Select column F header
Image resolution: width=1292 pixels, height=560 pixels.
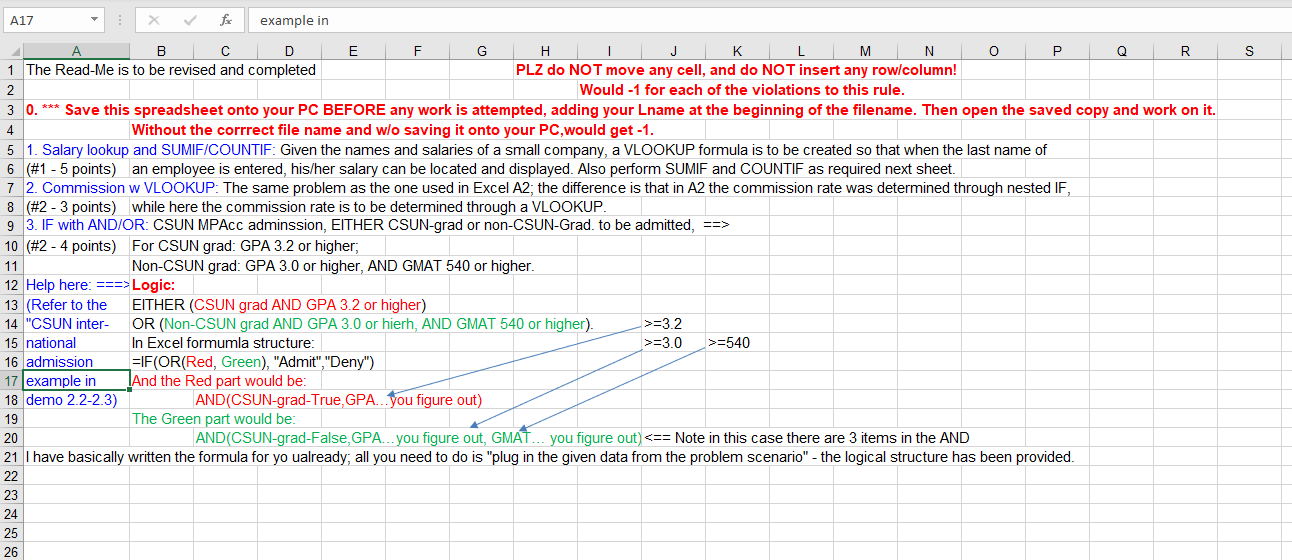(418, 51)
